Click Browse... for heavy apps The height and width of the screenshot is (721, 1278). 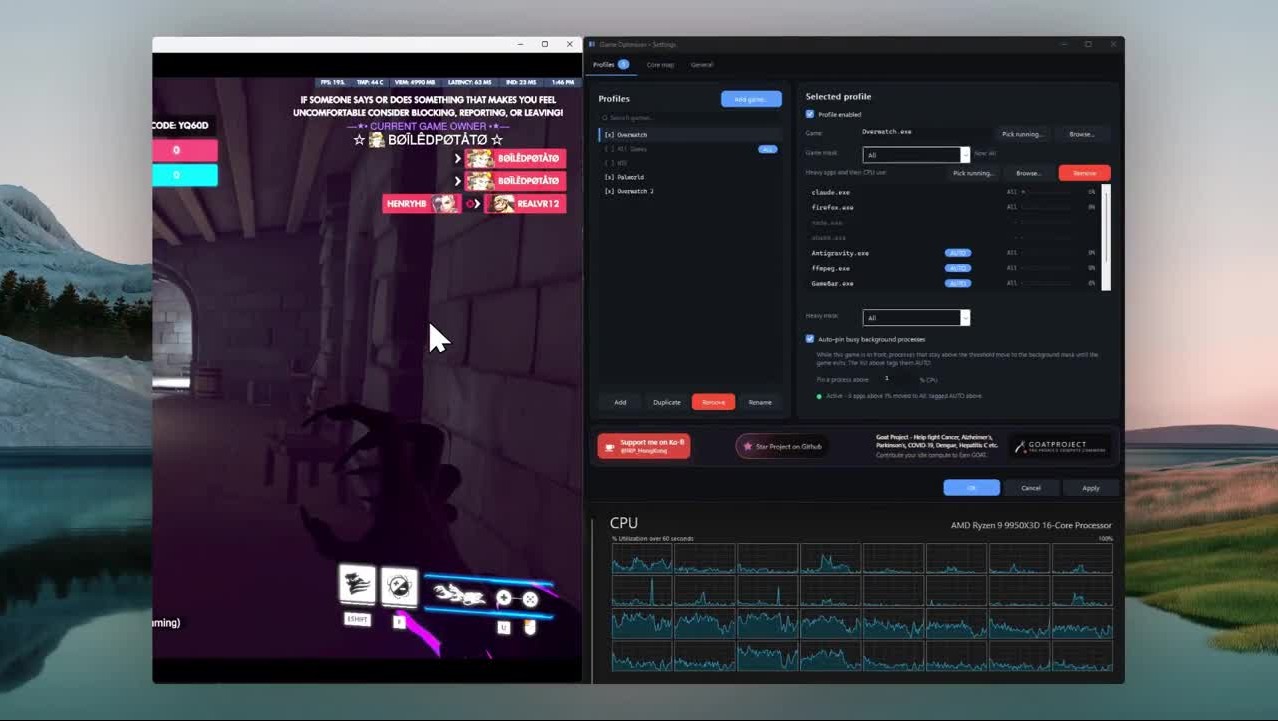pyautogui.click(x=1029, y=173)
